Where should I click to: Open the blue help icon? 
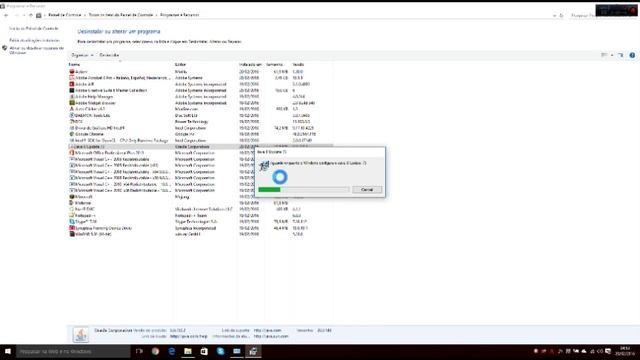(x=632, y=55)
